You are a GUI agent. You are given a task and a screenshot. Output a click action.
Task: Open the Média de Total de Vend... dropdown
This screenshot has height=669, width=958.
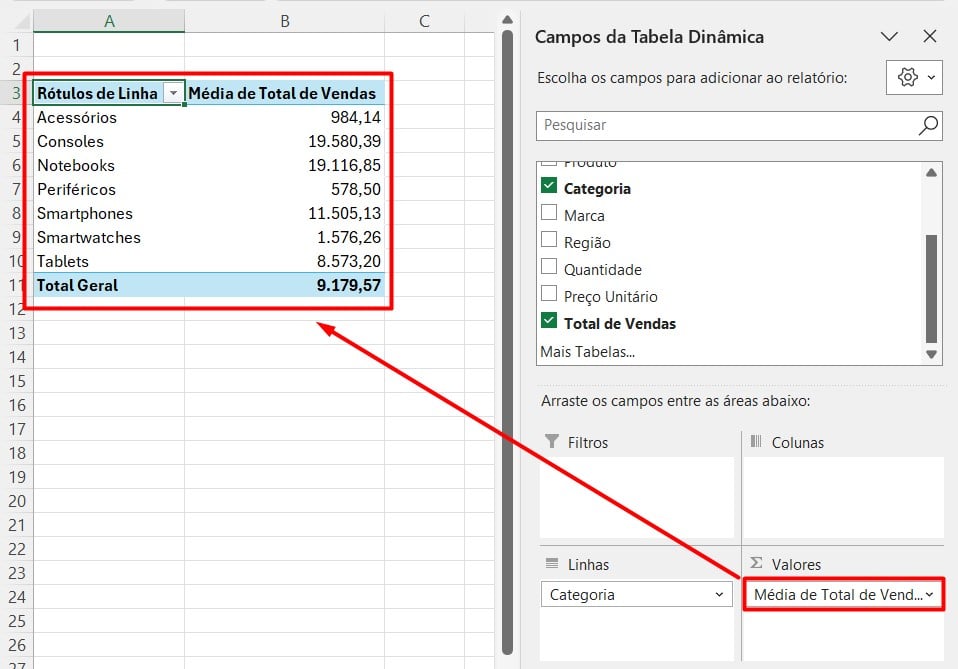point(930,594)
